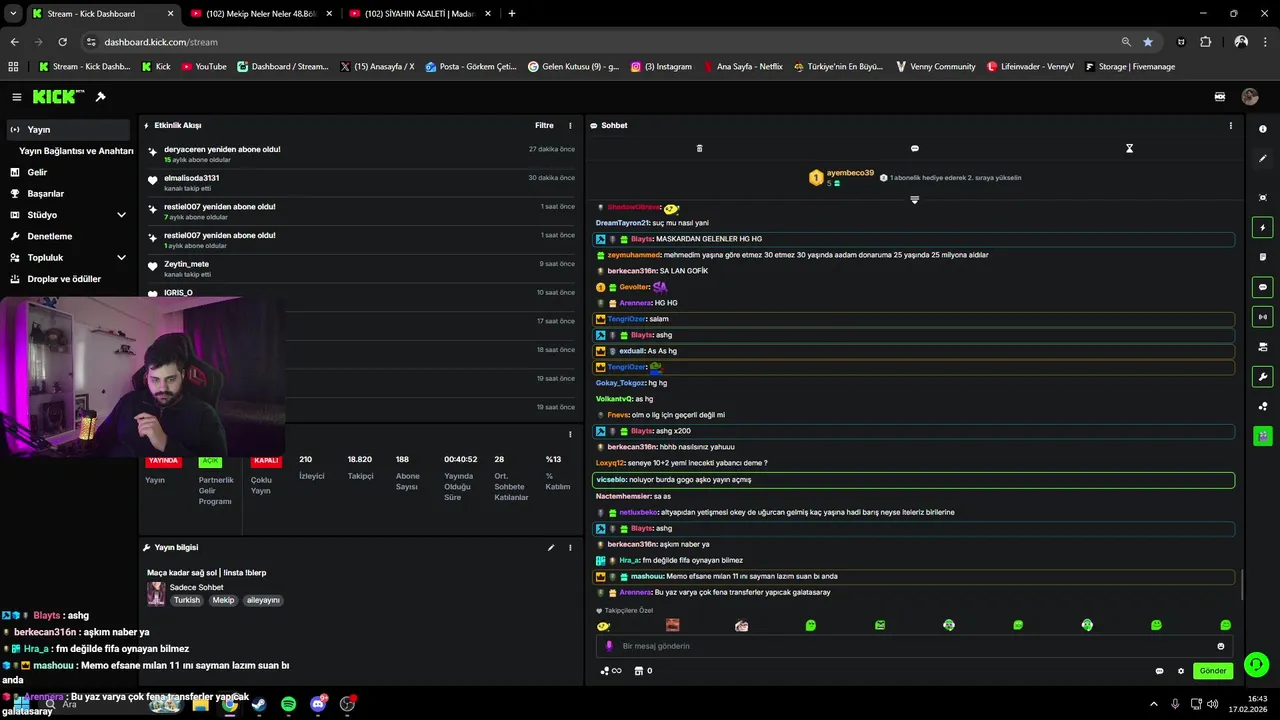The image size is (1280, 720).
Task: Click the pencil edit icon in right sidebar
Action: [x=1263, y=158]
